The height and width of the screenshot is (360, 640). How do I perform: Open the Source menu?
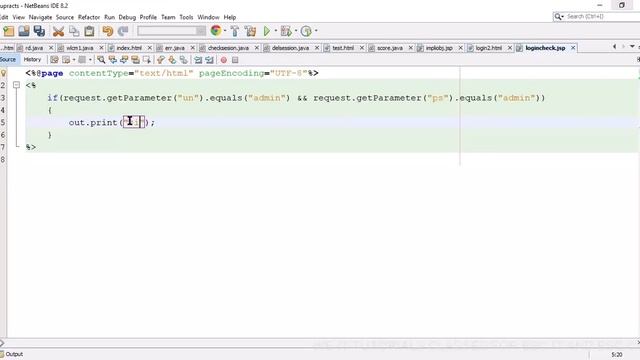click(65, 17)
